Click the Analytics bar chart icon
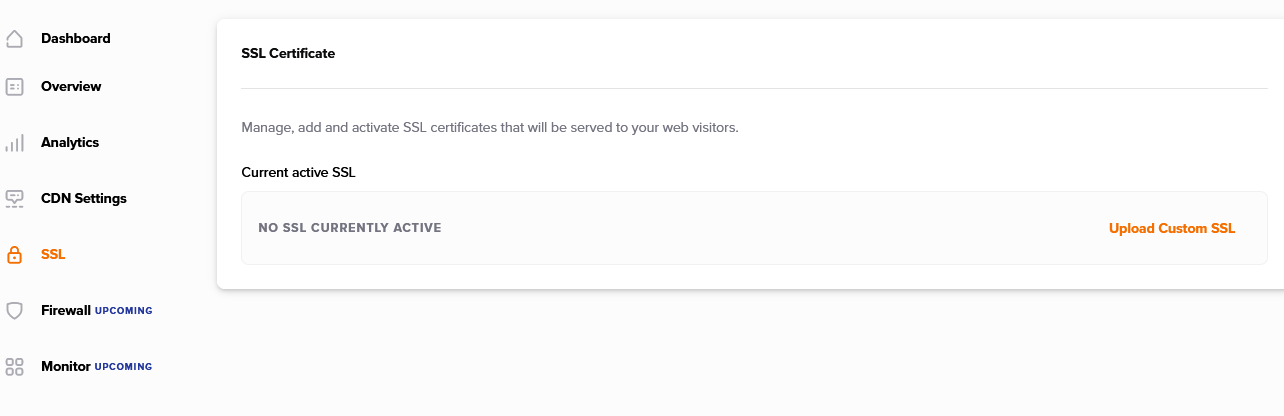This screenshot has height=416, width=1284. coord(14,143)
